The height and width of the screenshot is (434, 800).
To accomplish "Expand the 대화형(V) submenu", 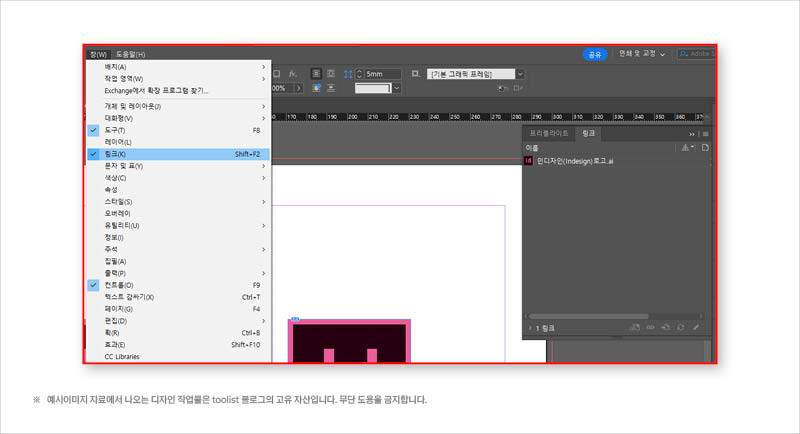I will click(x=178, y=118).
